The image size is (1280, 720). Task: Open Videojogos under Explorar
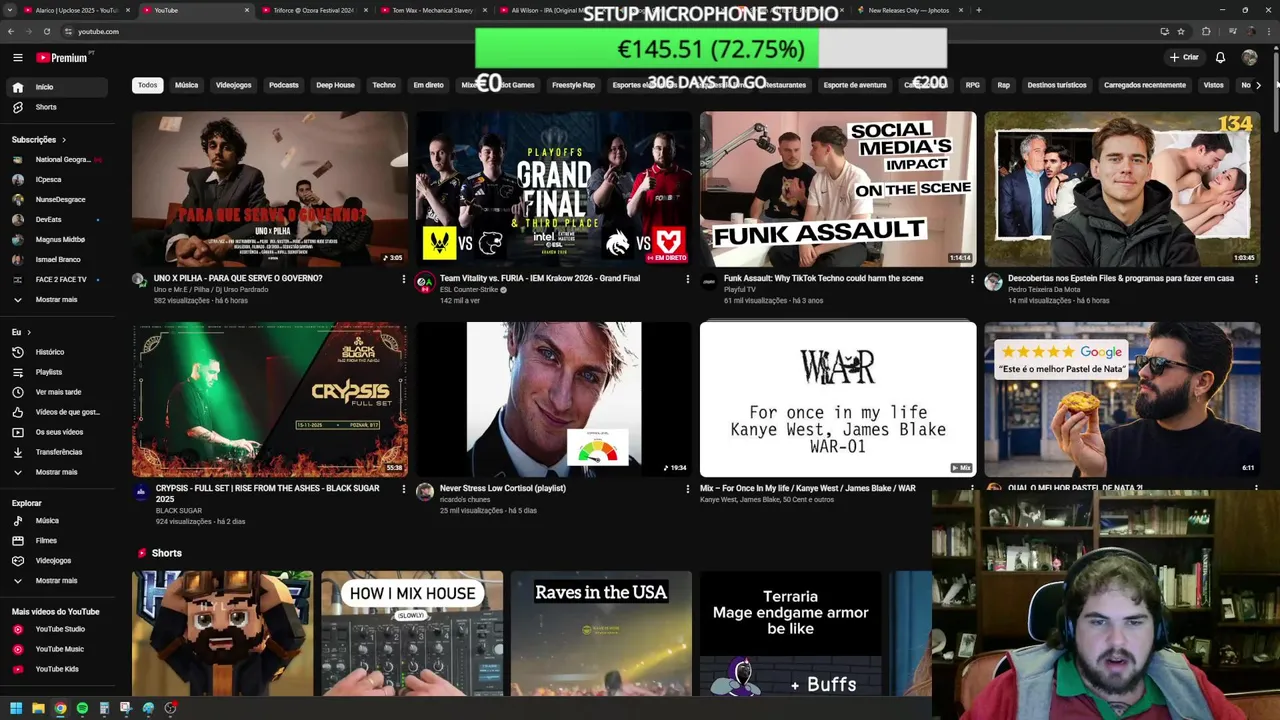tap(55, 561)
